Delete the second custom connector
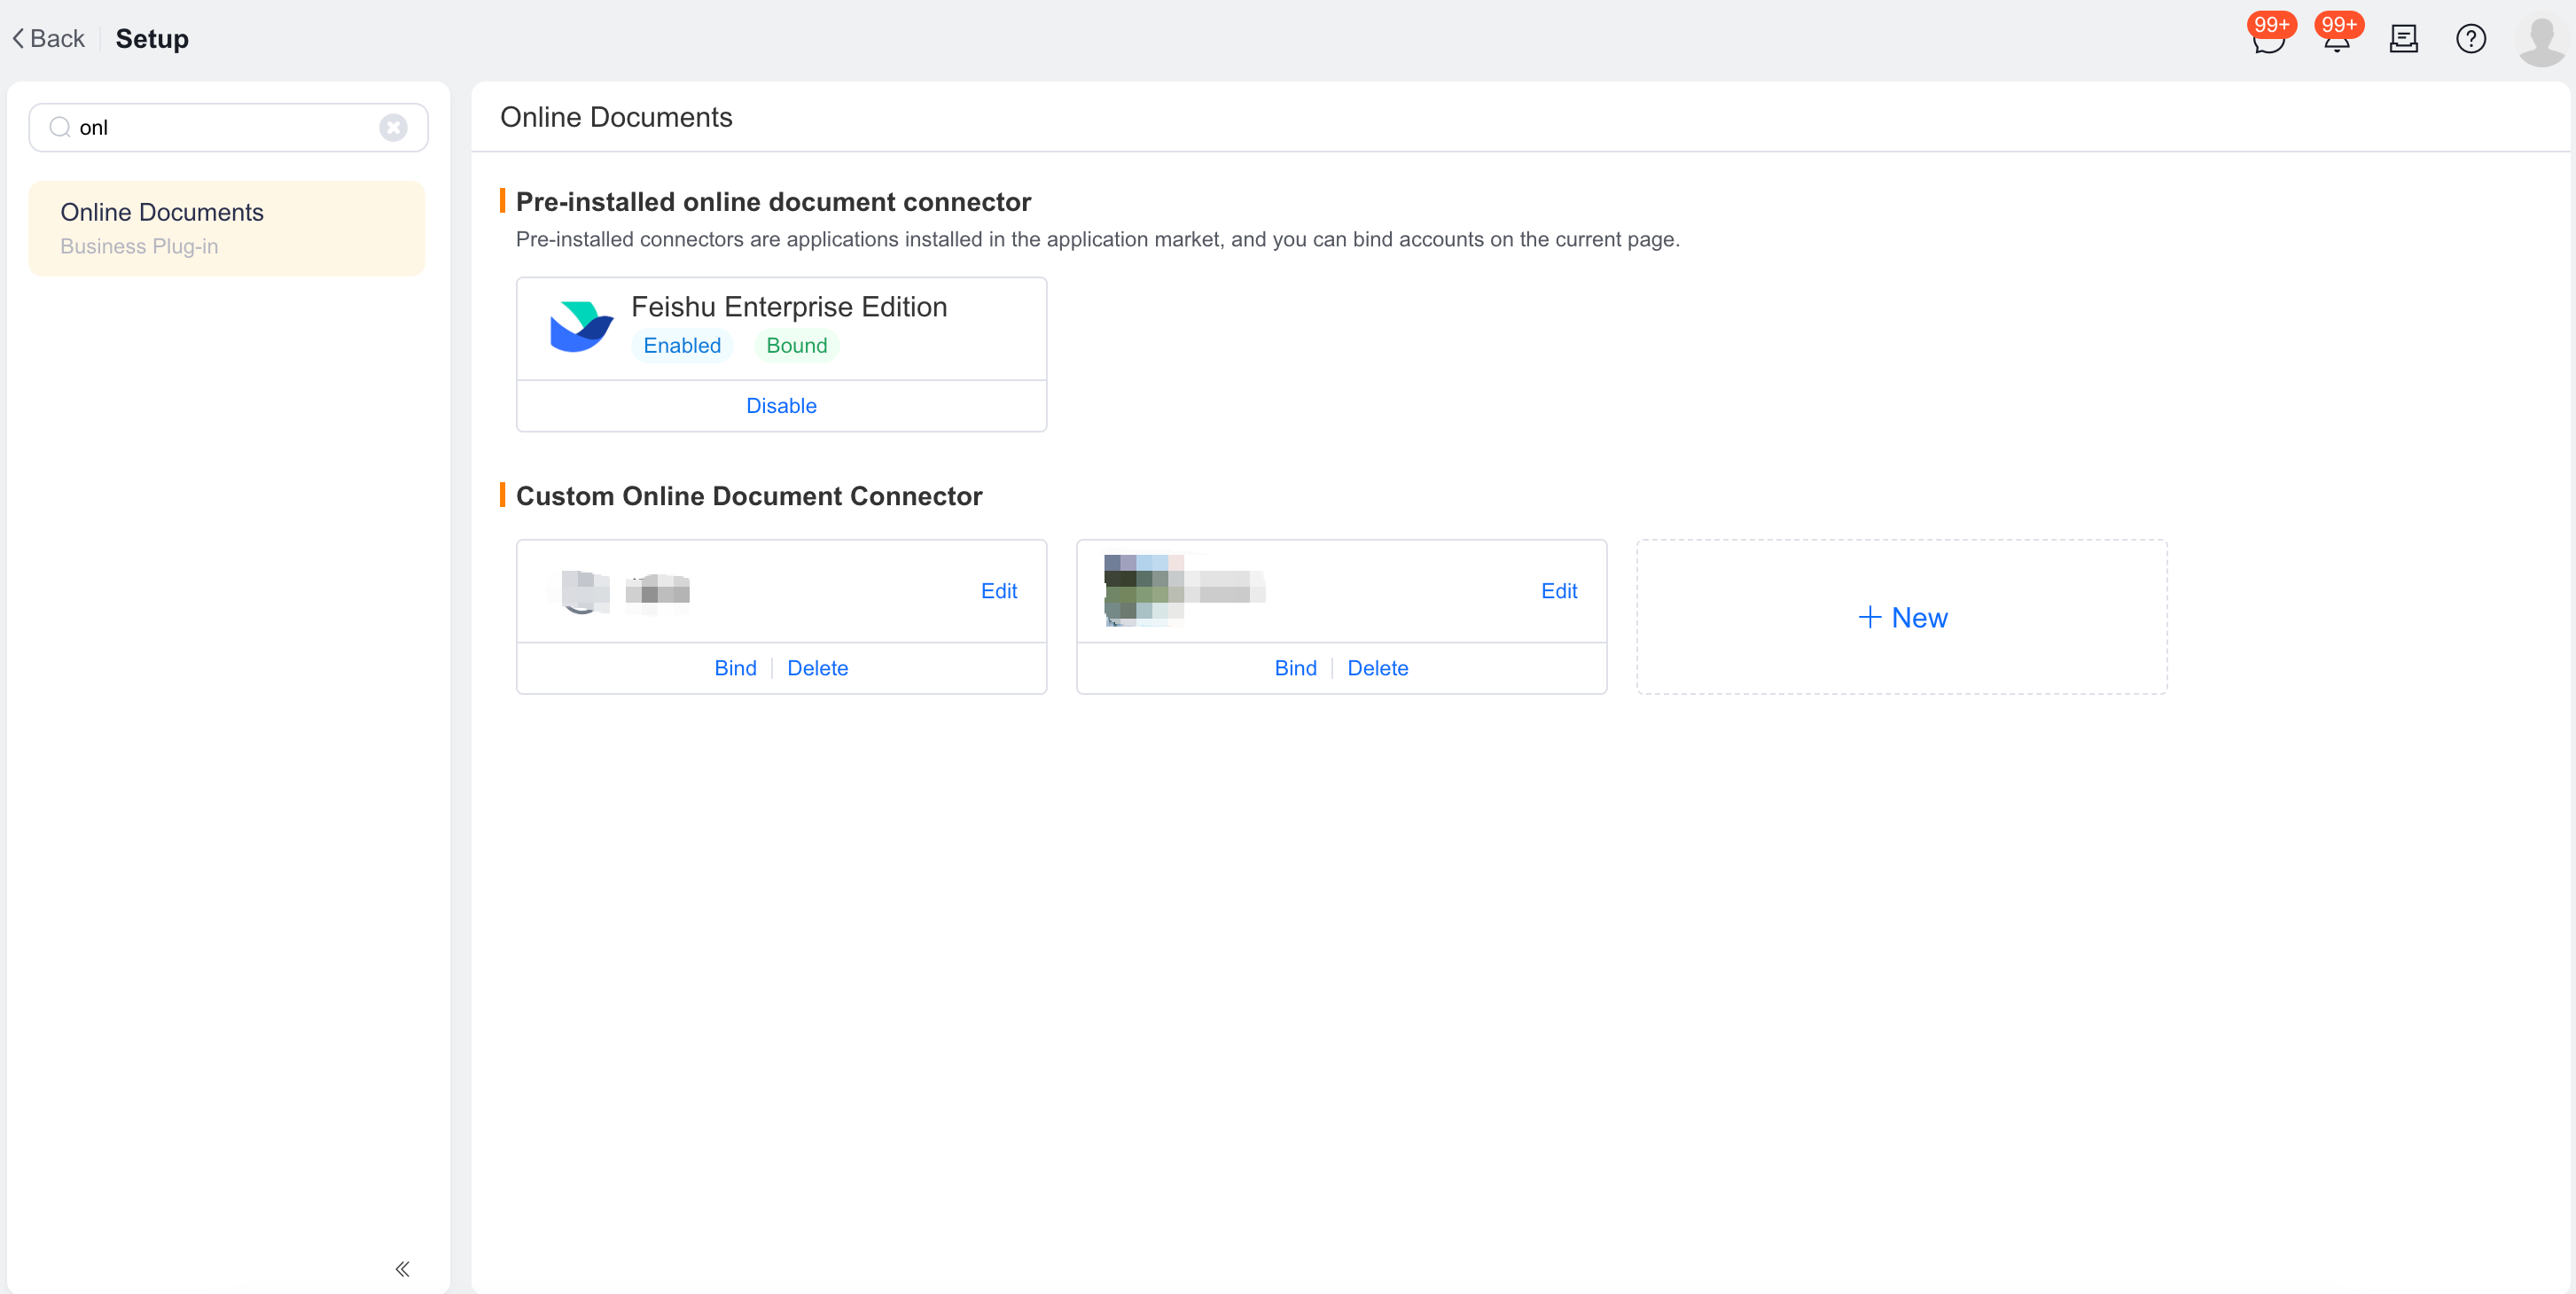2576x1294 pixels. (1377, 668)
